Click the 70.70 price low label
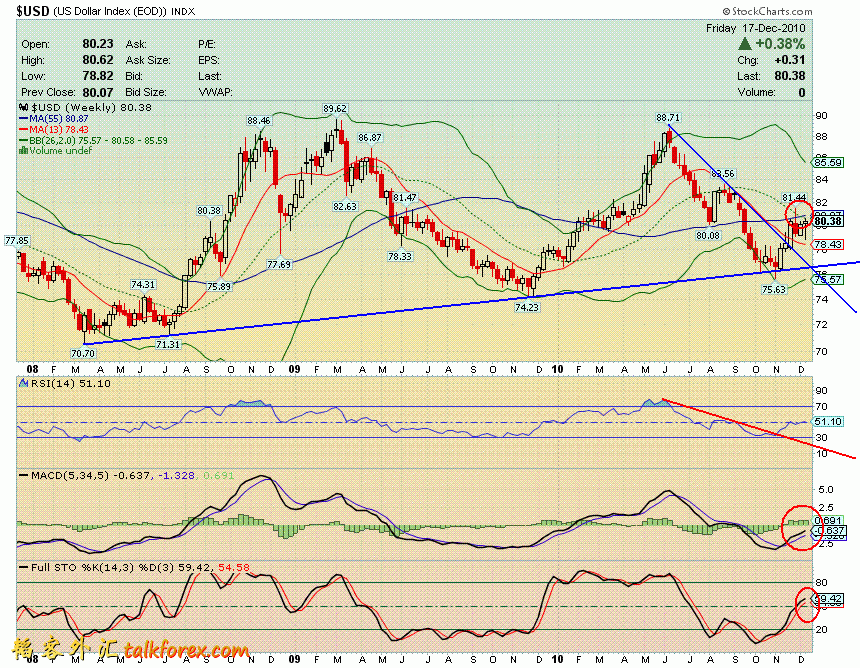Screen dimensions: 860x668 click(x=83, y=354)
